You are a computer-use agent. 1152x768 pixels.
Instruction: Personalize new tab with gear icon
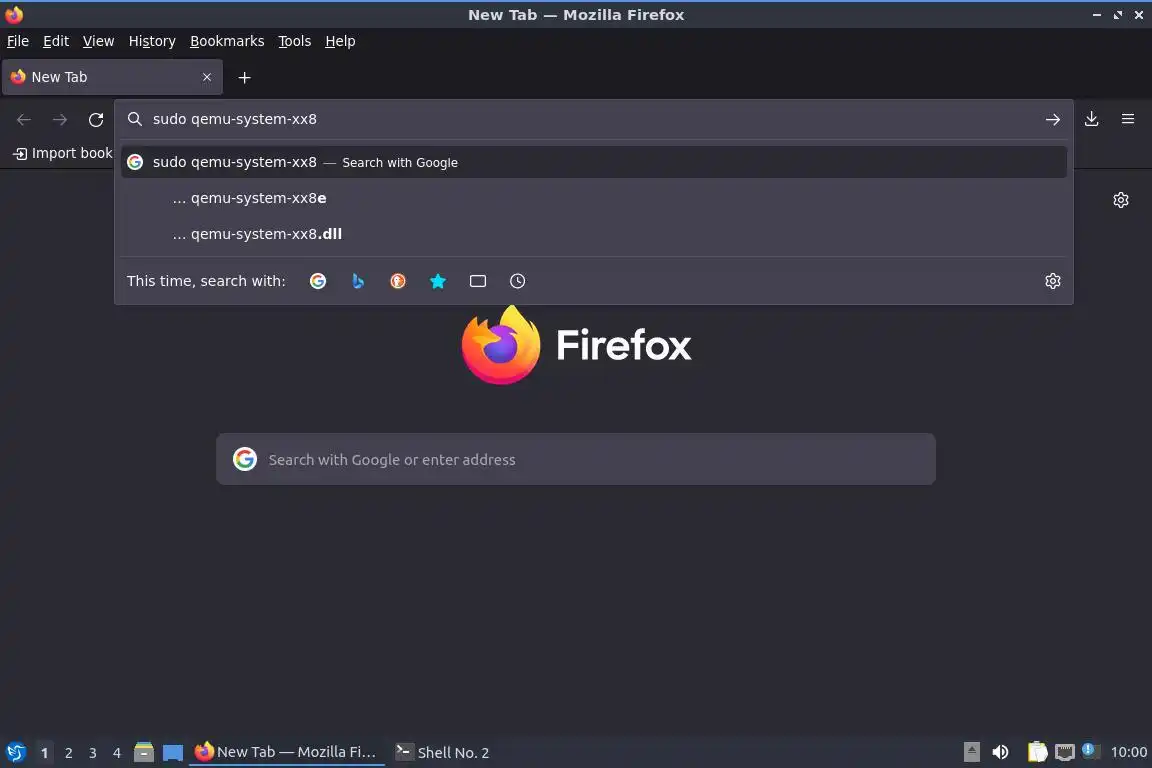(x=1120, y=200)
